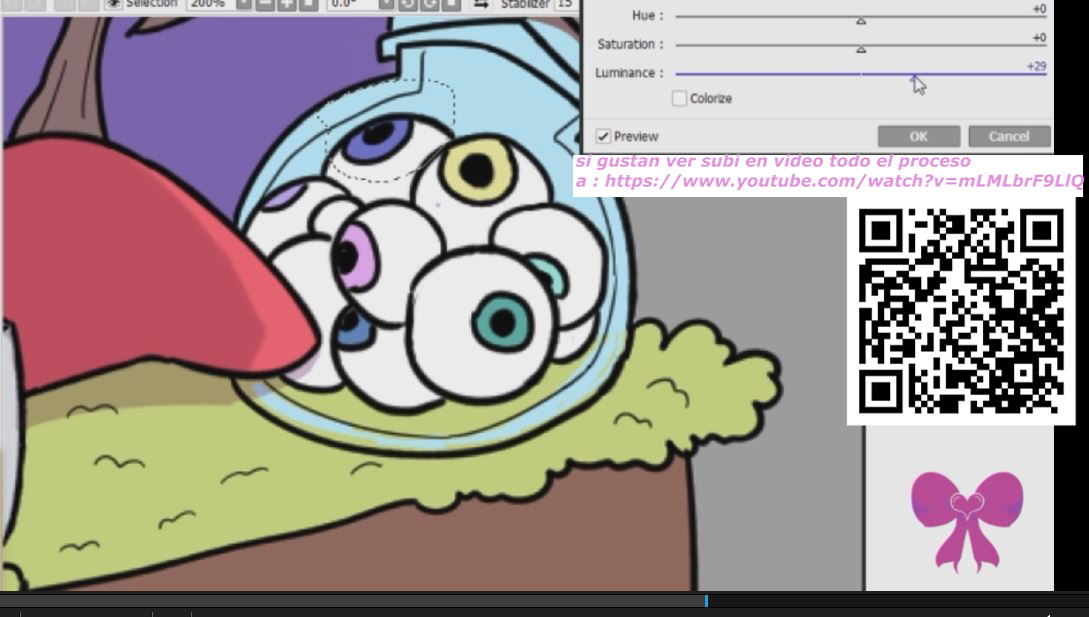Open the YouTube process video link
The image size is (1089, 617).
(x=843, y=181)
